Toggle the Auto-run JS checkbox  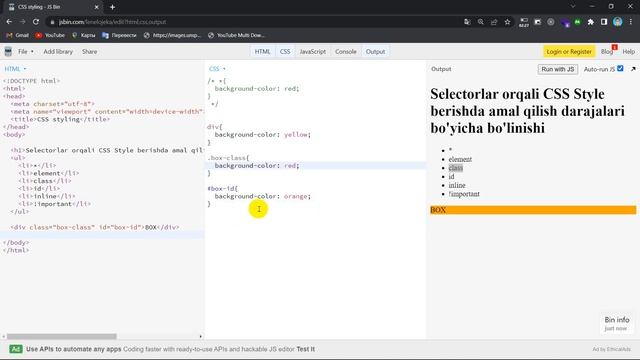click(620, 69)
